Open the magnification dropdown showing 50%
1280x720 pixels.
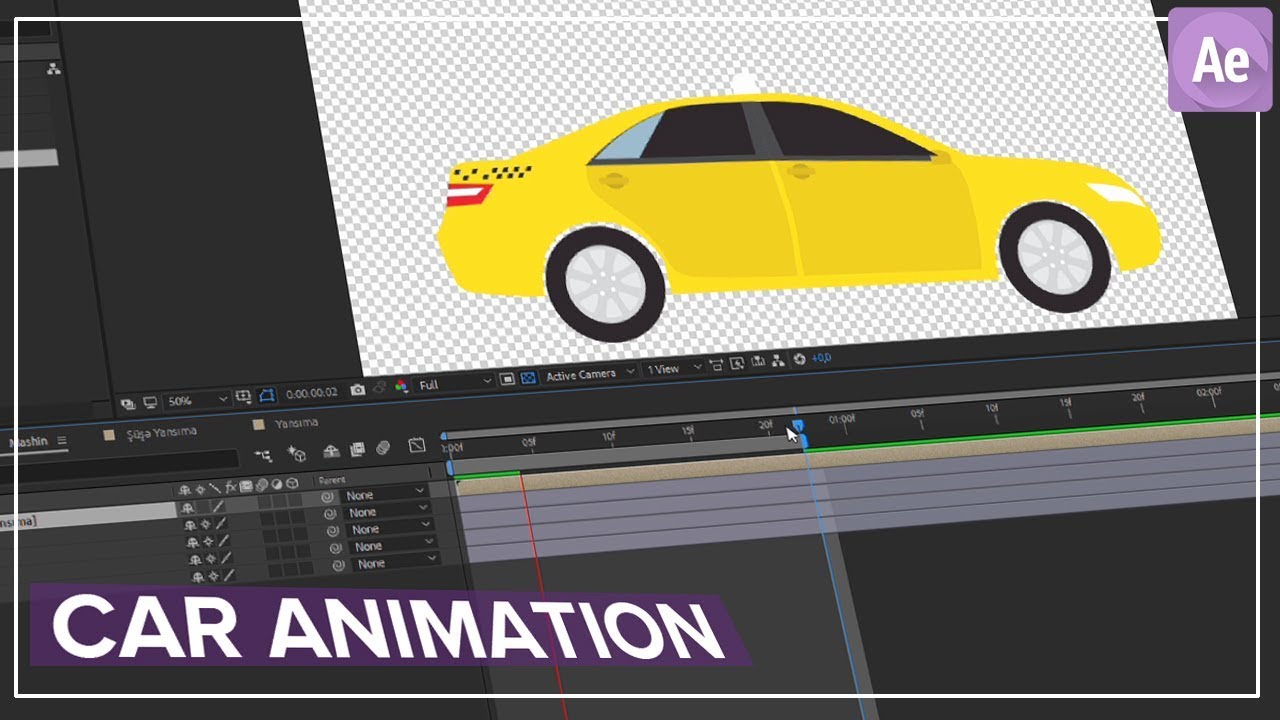click(198, 400)
